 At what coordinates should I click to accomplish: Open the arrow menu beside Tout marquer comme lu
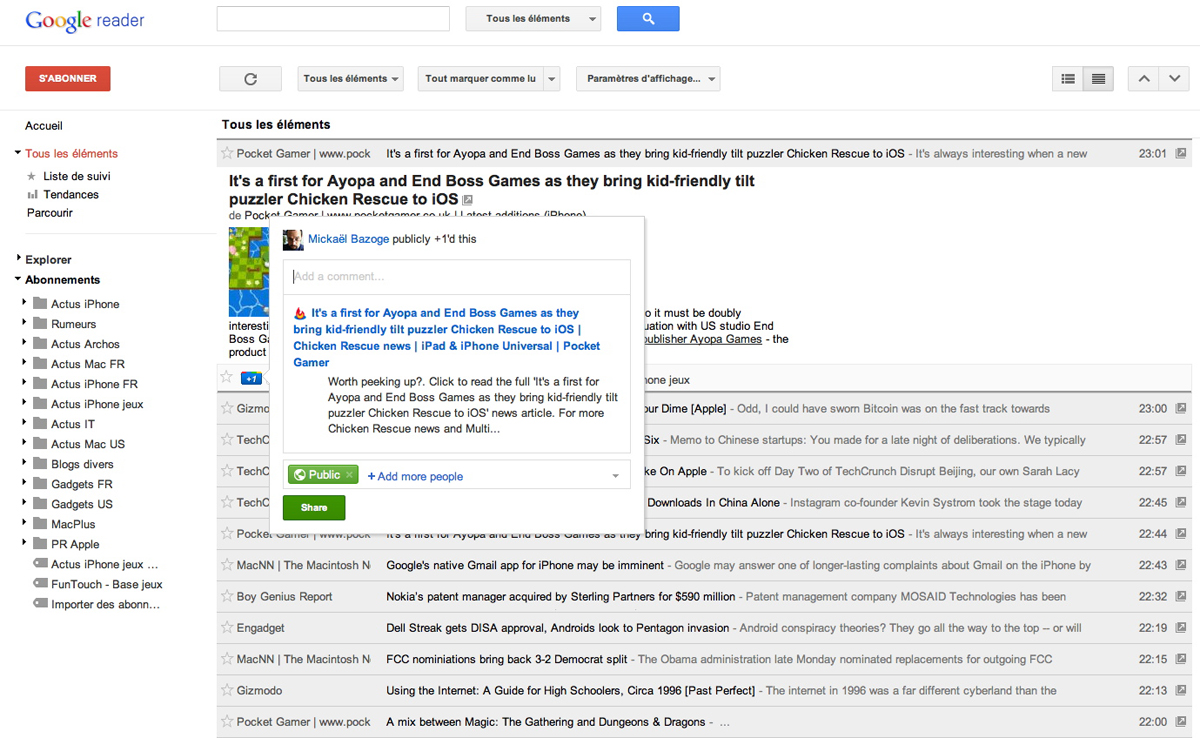[552, 79]
